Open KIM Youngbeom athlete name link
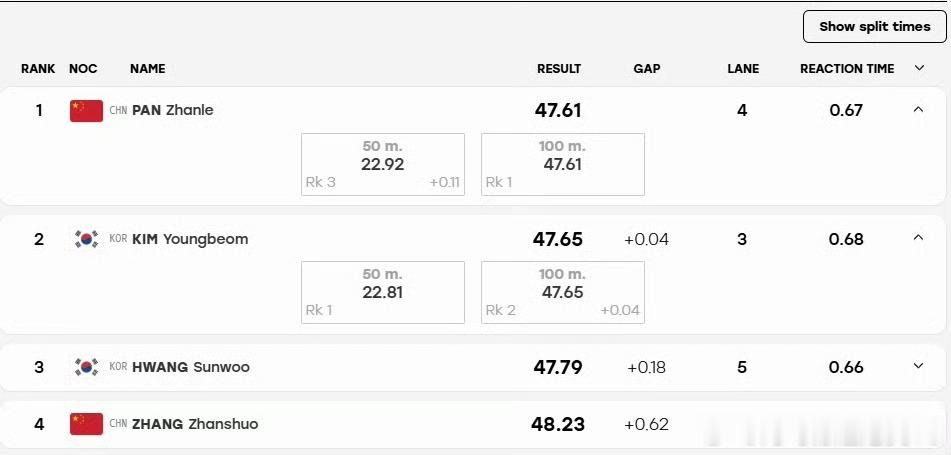 click(190, 239)
